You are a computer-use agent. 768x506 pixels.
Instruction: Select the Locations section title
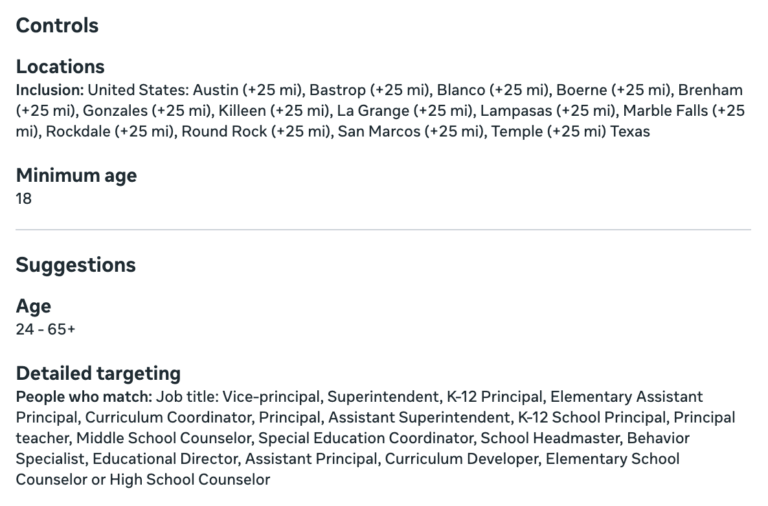[x=60, y=67]
